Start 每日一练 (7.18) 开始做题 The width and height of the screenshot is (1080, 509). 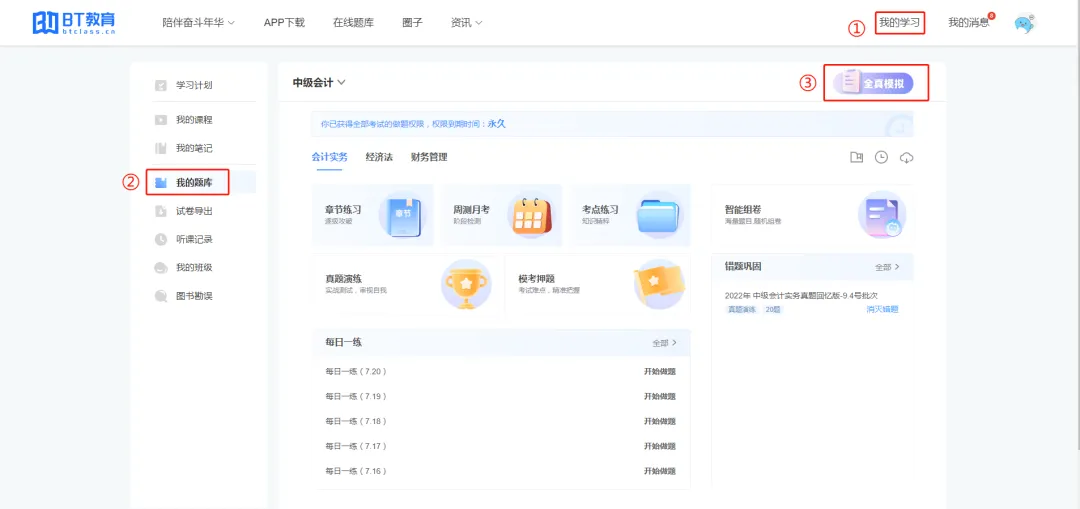pos(660,422)
